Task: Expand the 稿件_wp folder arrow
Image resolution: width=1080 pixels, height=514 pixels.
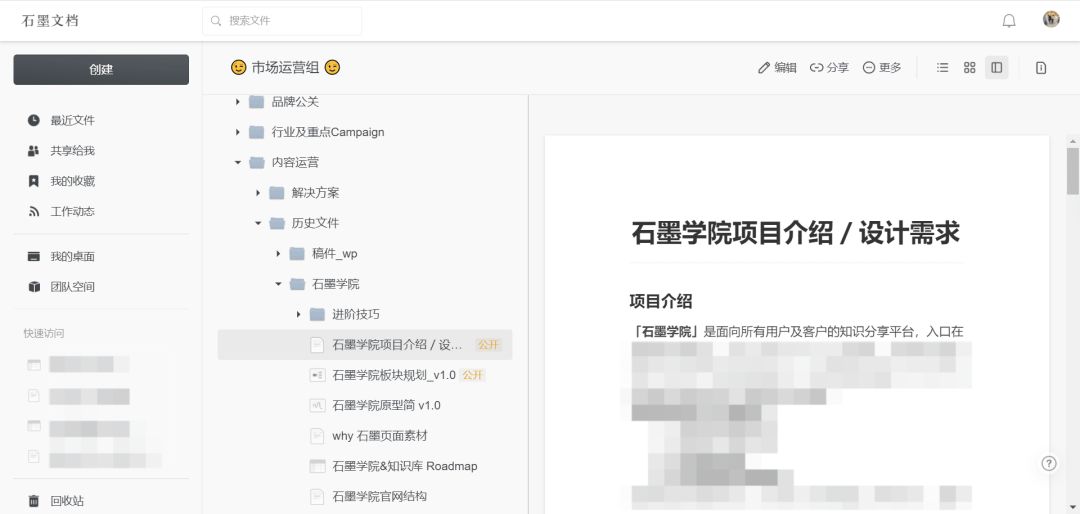Action: pyautogui.click(x=278, y=254)
